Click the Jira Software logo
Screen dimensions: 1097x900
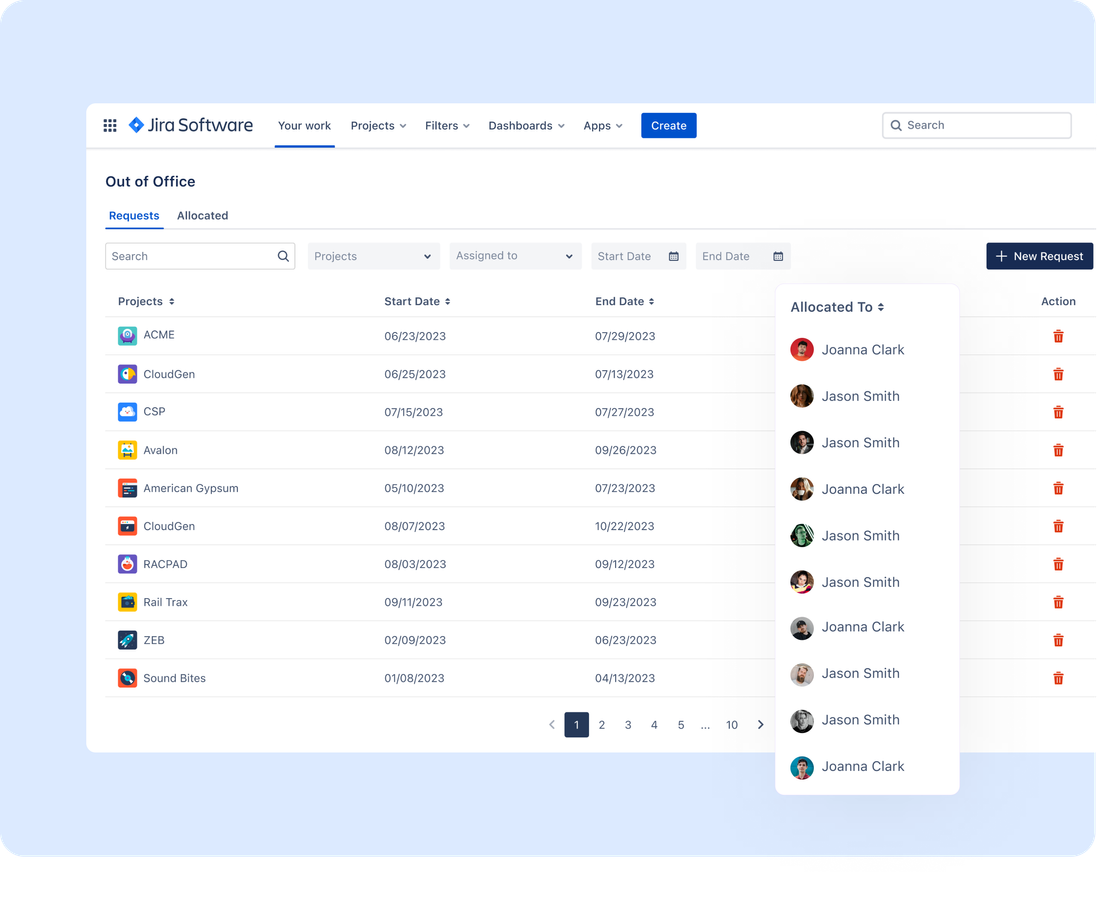click(x=191, y=125)
